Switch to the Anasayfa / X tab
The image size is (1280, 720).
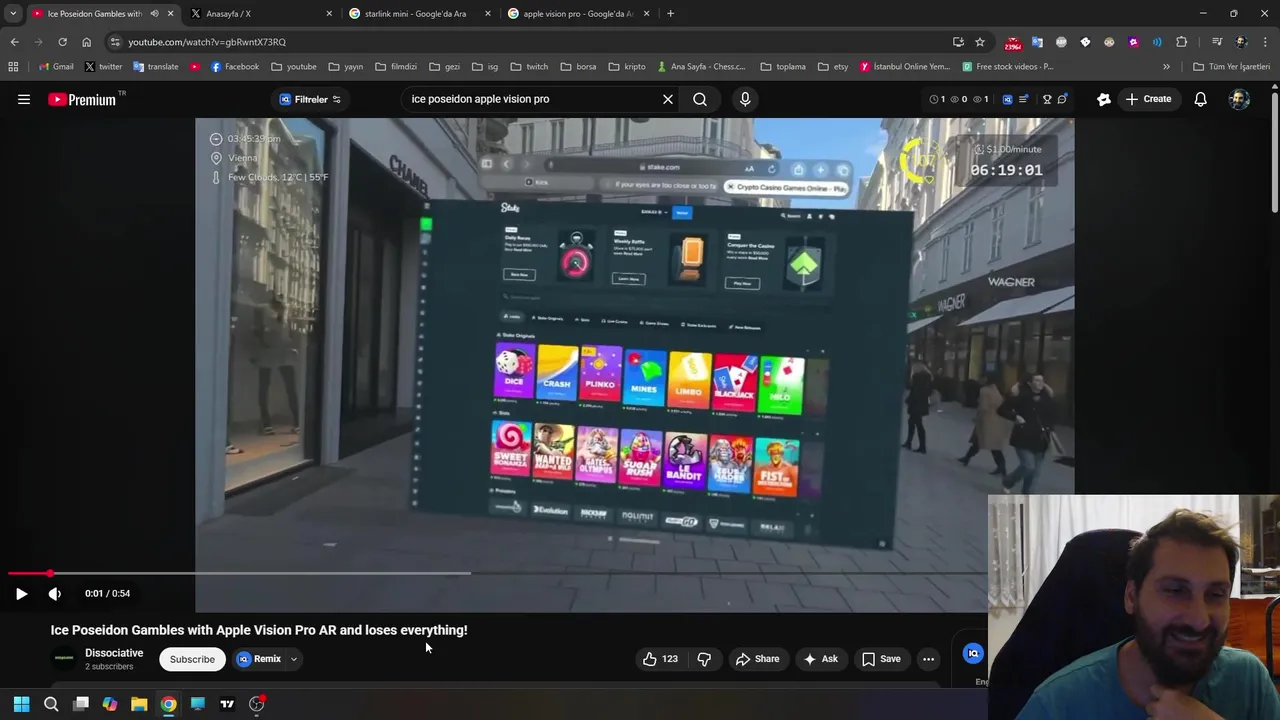coord(261,14)
